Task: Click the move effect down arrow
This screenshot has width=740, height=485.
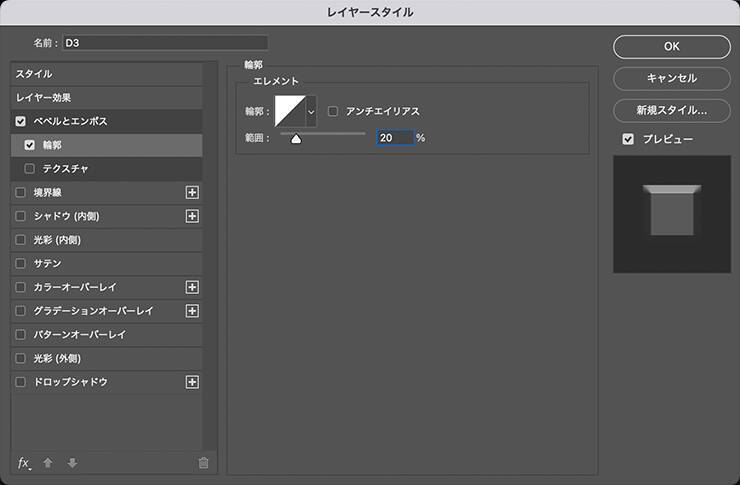Action: click(x=72, y=463)
